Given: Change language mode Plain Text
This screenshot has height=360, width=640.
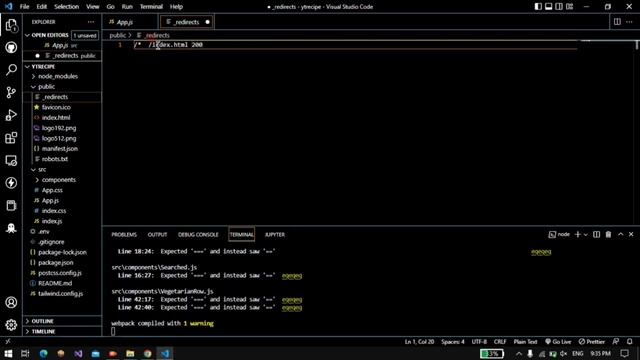Looking at the screenshot, I should tap(525, 342).
